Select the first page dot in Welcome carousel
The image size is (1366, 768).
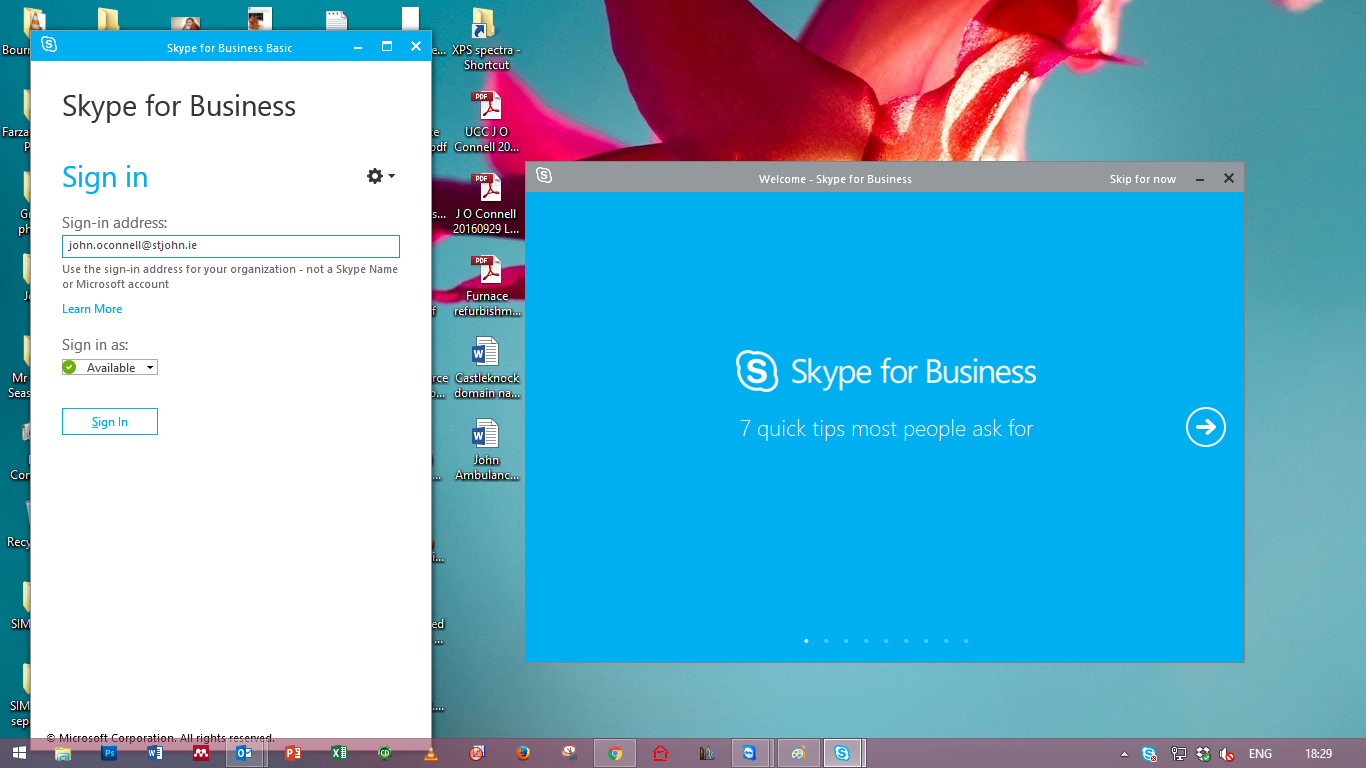coord(806,641)
